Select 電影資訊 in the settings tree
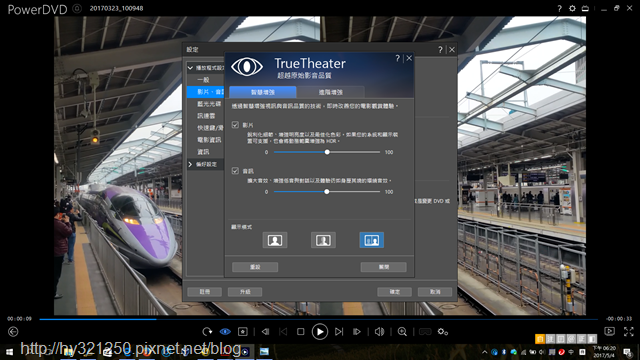This screenshot has height=360, width=640. pos(209,140)
